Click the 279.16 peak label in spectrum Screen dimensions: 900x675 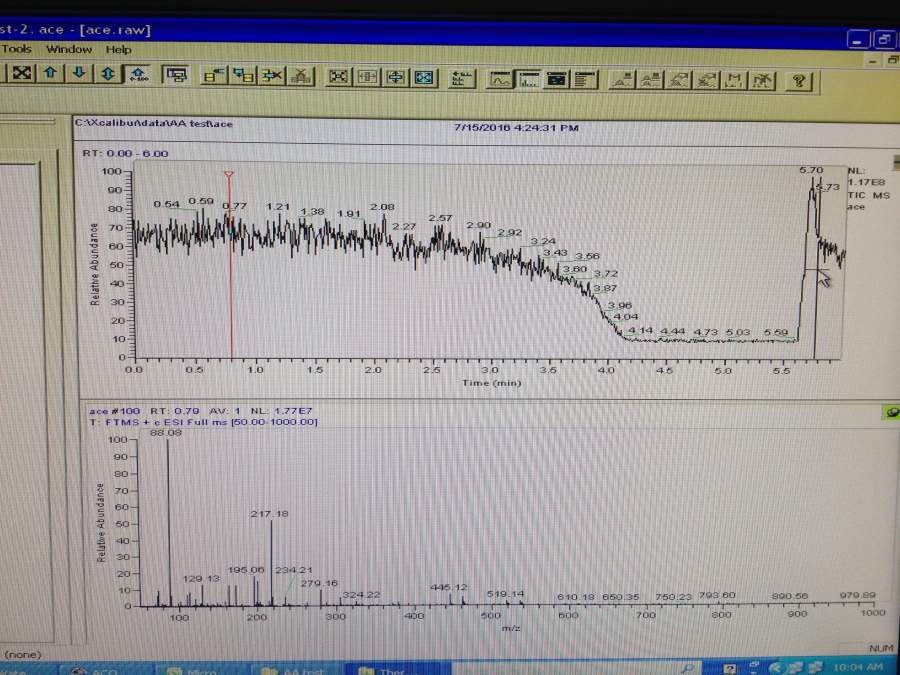[319, 583]
